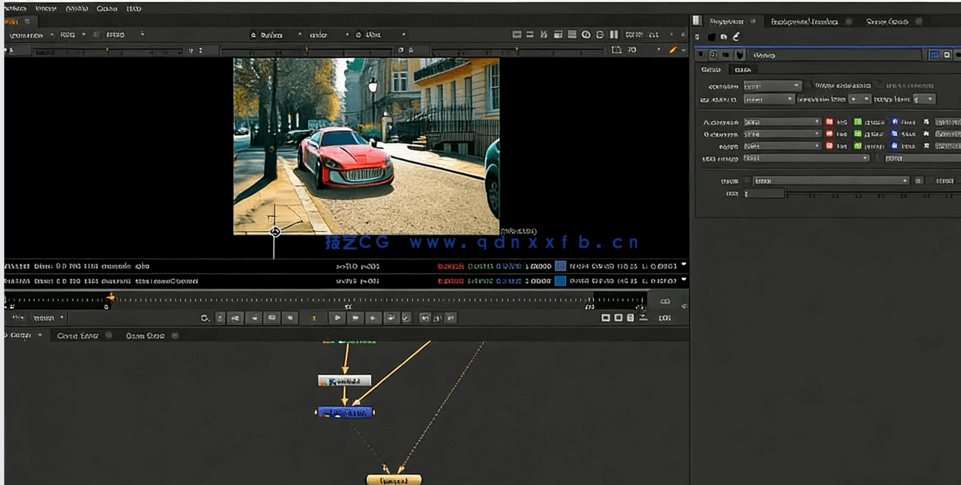
Task: Toggle the green channel checkbox in first channels row
Action: point(857,122)
